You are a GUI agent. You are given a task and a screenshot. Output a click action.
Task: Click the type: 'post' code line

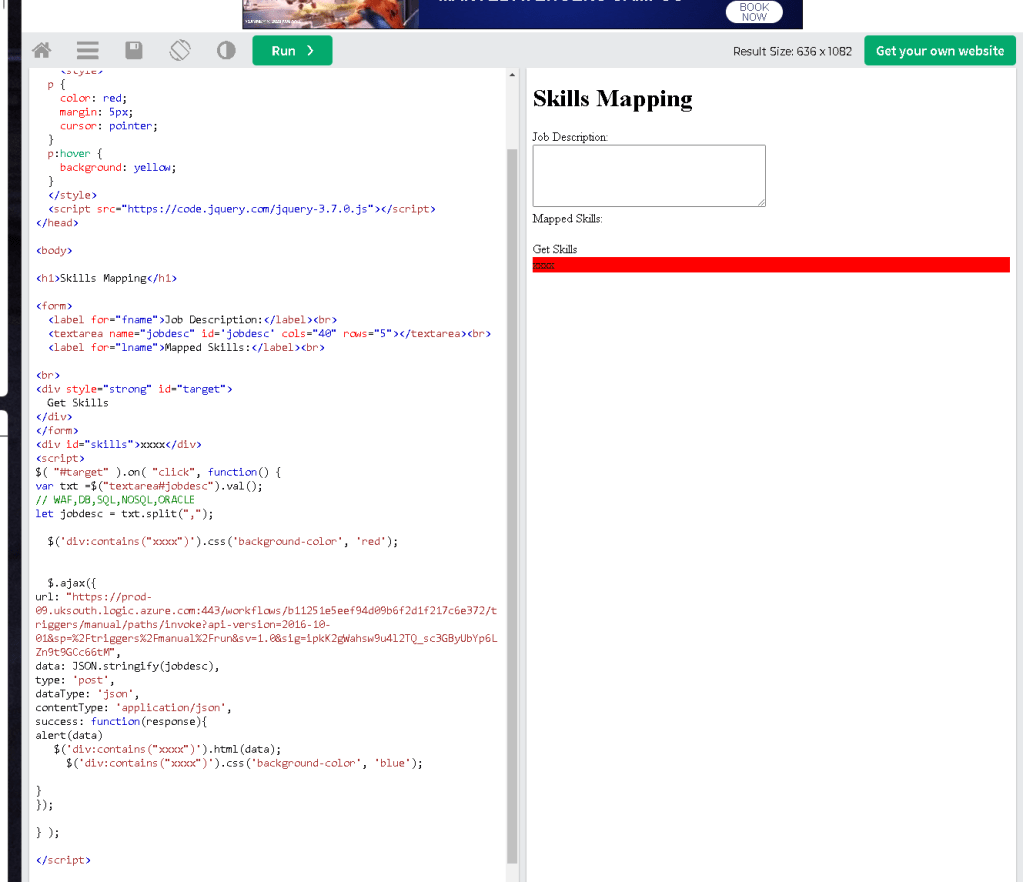[x=75, y=680]
